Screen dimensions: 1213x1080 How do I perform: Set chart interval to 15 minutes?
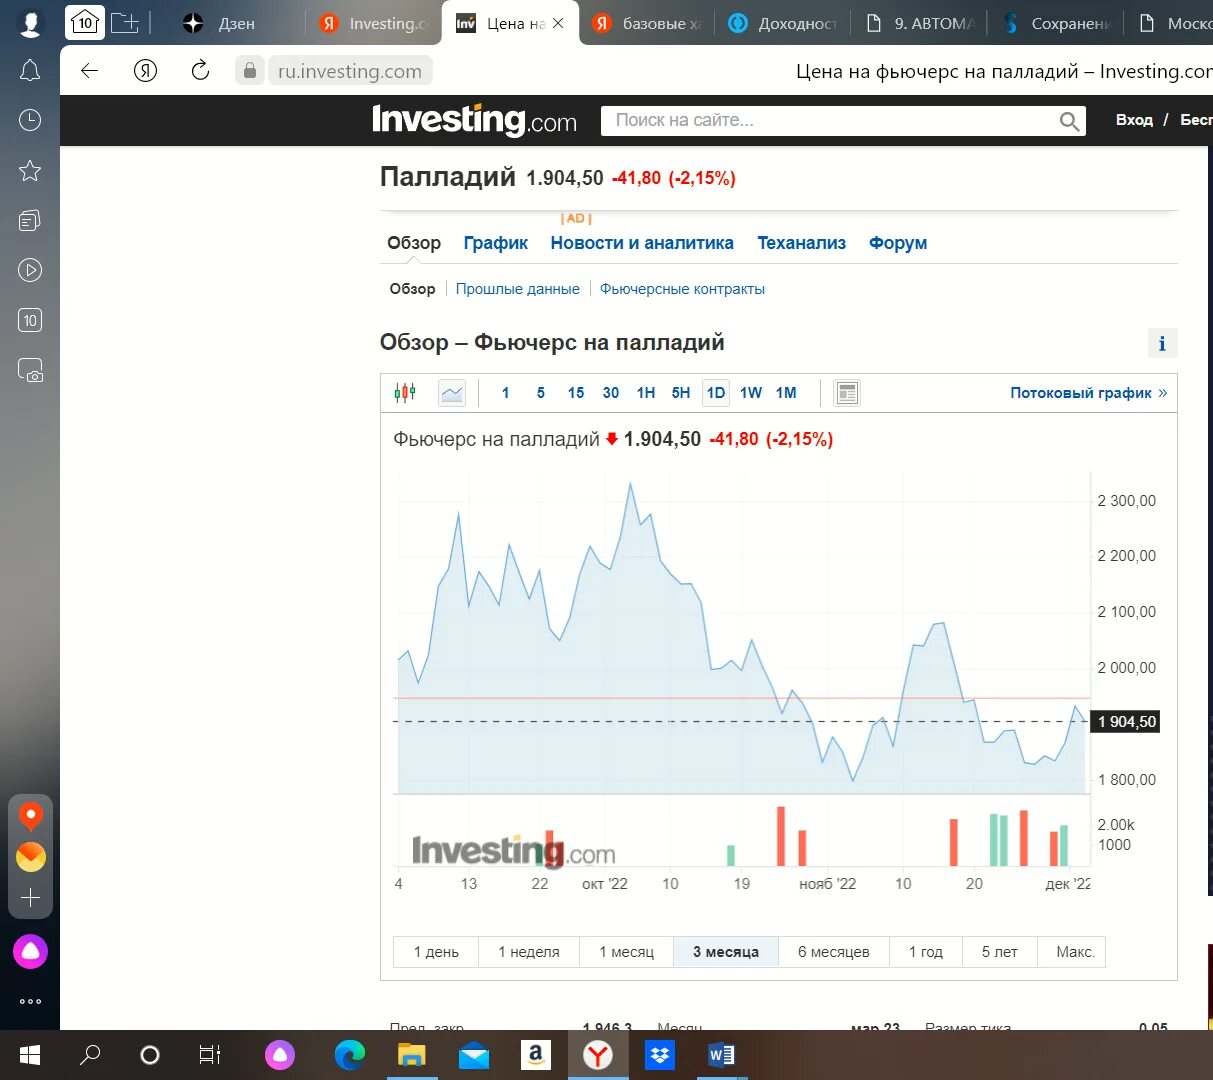click(576, 393)
